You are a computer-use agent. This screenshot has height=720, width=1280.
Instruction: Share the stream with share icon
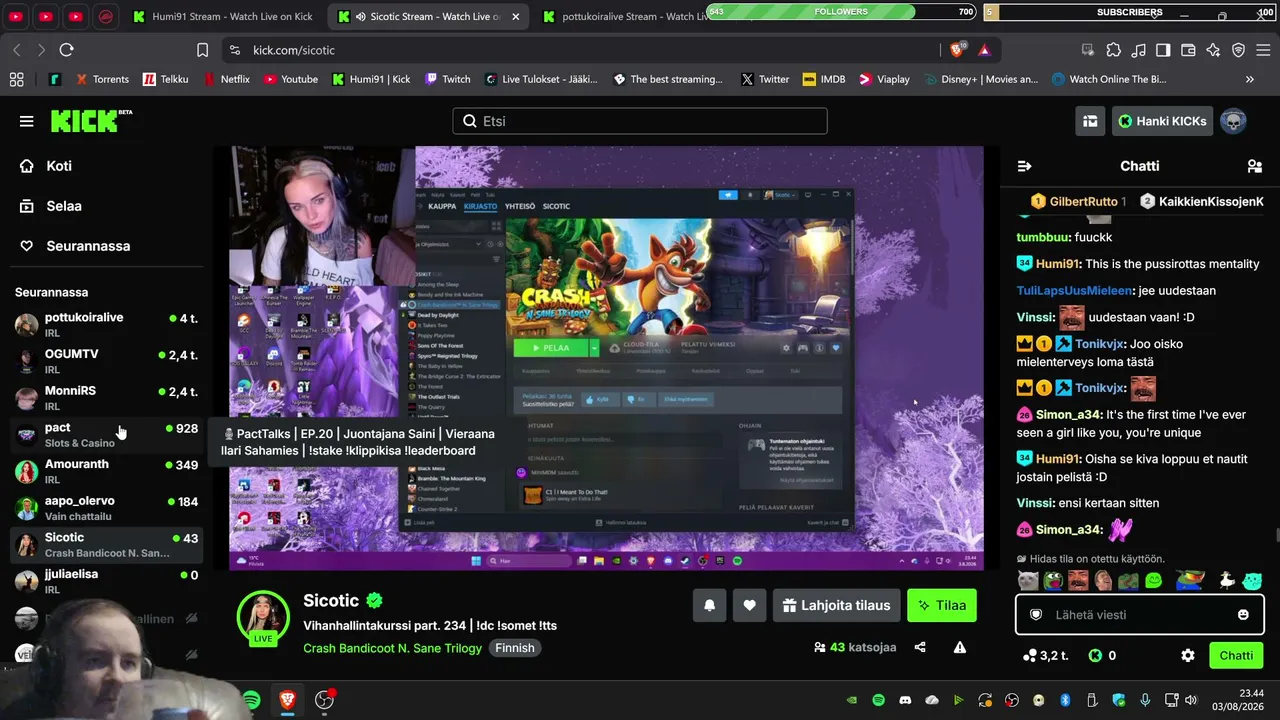[920, 647]
